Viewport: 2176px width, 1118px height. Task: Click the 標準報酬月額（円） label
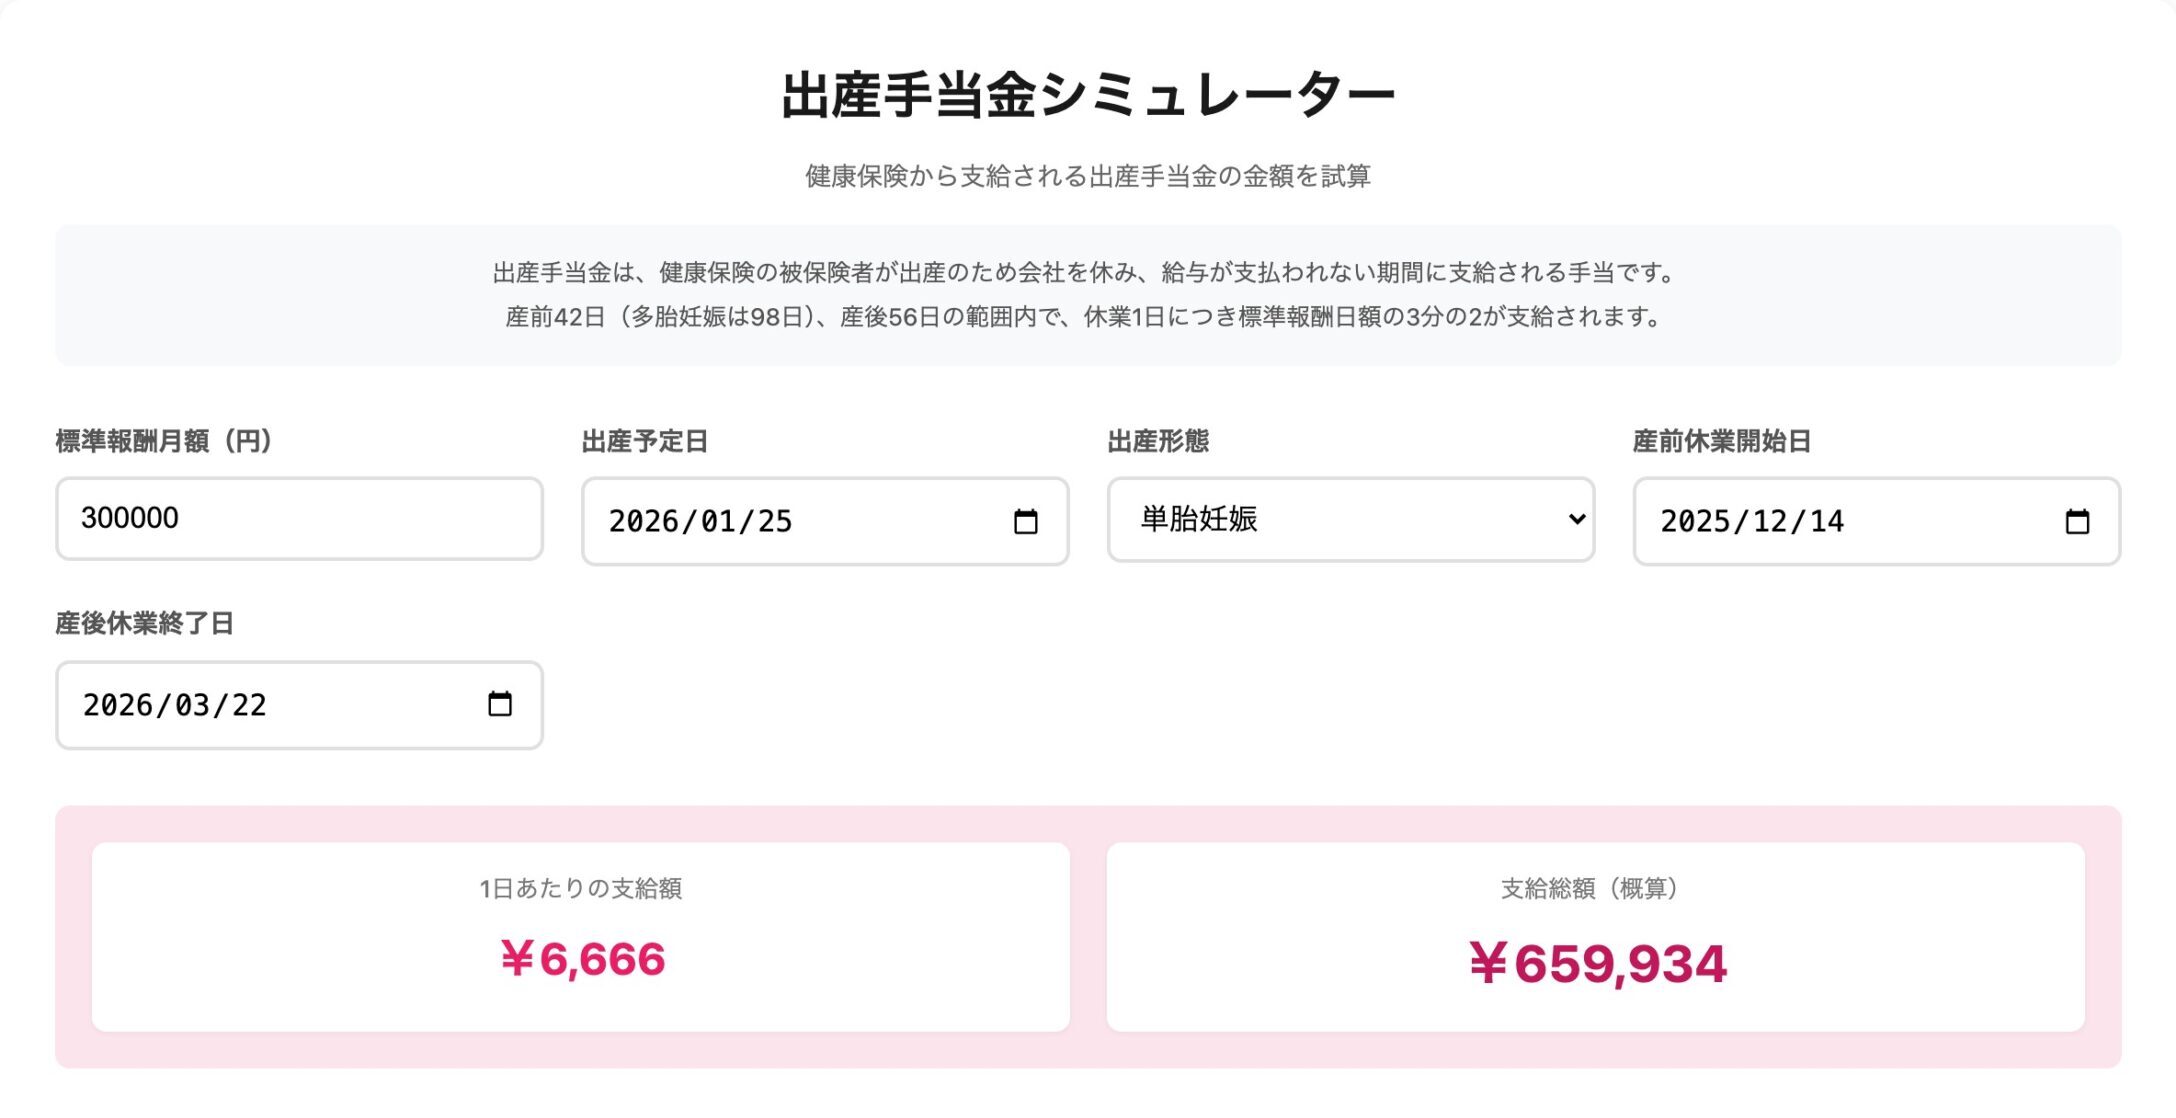coord(164,441)
